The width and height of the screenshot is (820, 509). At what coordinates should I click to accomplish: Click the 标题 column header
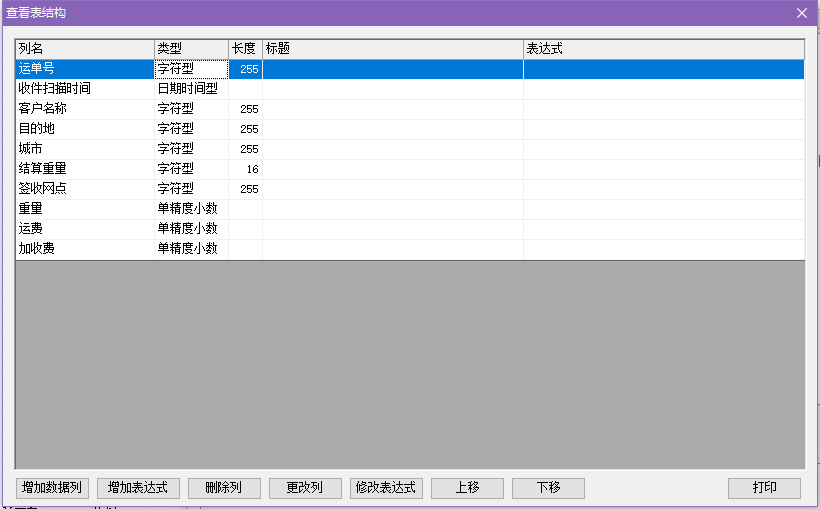click(393, 49)
